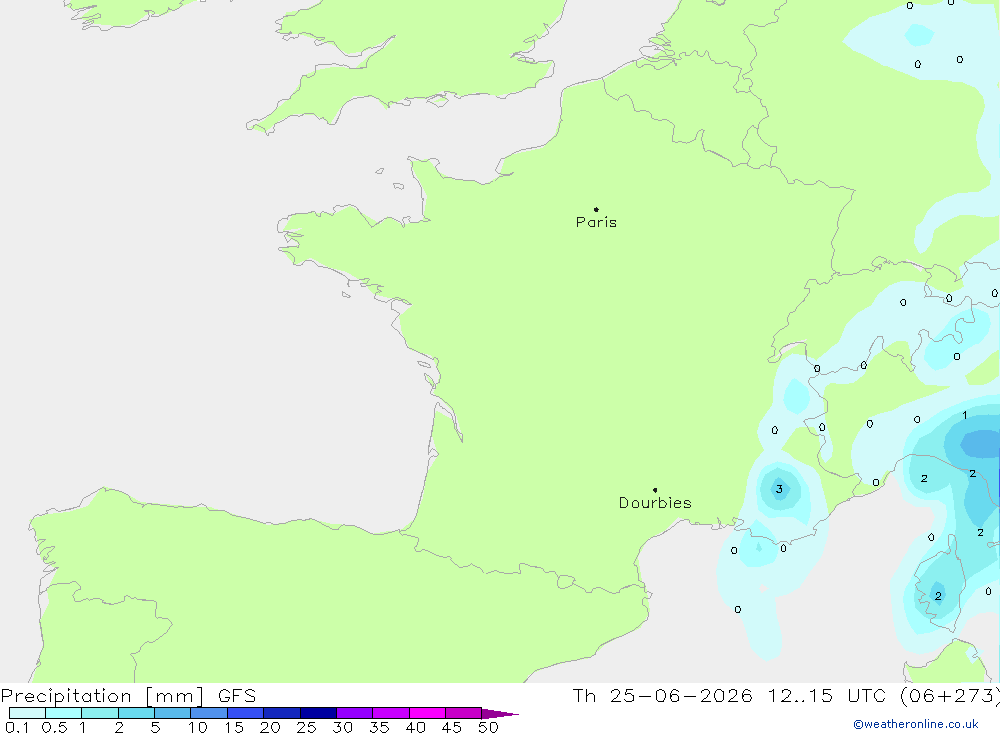Click the lightest cyan 0.1 legend swatch
The width and height of the screenshot is (1000, 733).
27,713
